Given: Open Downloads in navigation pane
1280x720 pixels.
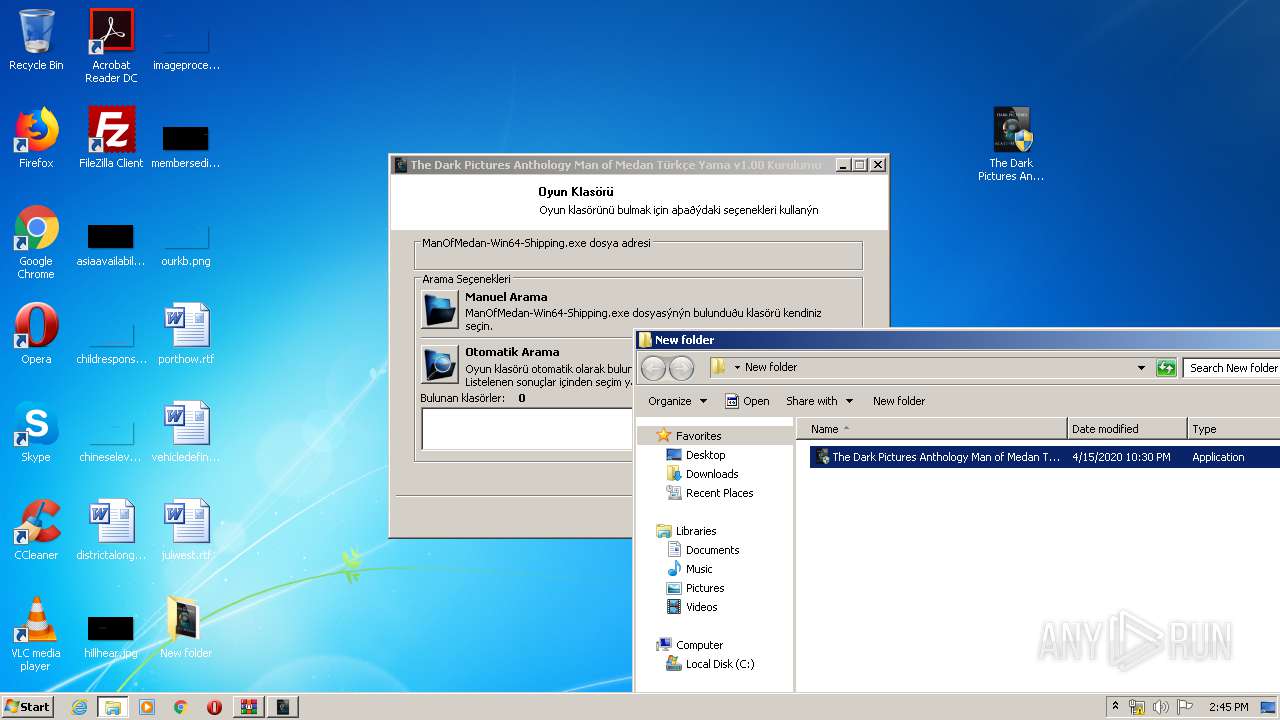Looking at the screenshot, I should [712, 474].
